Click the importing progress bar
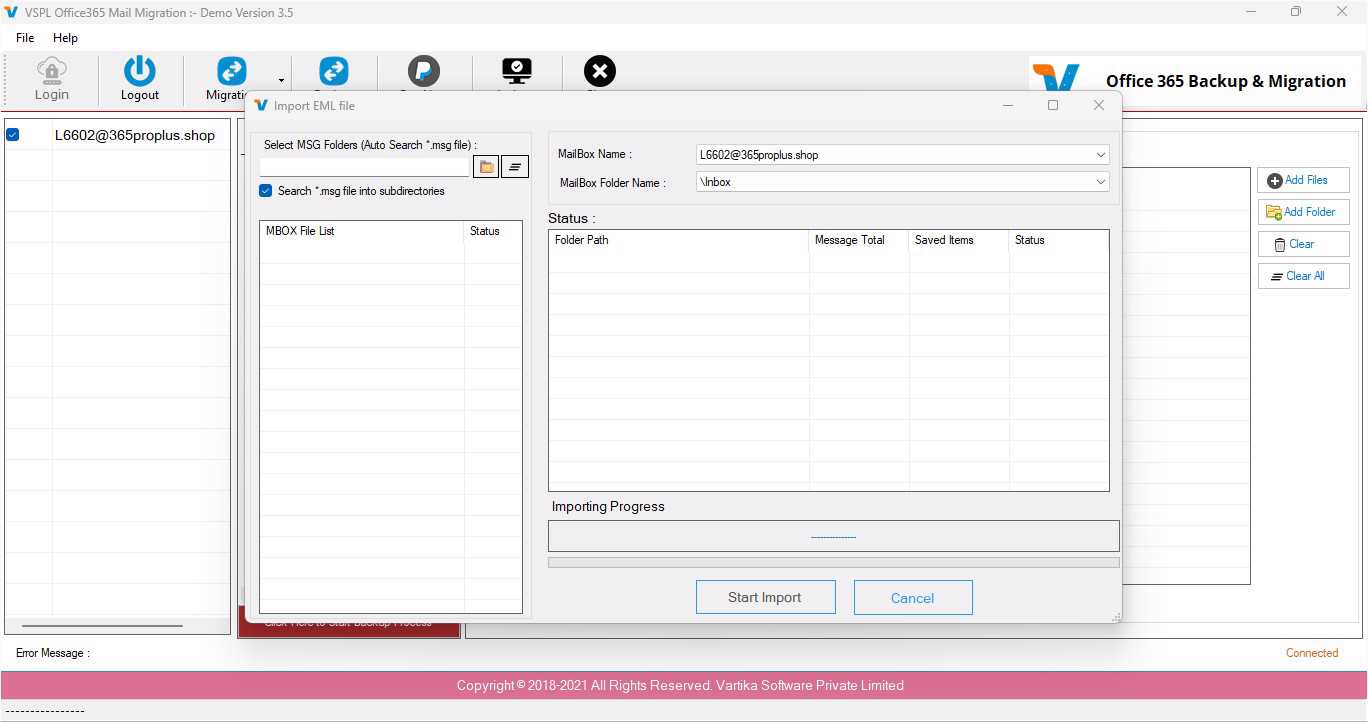 pyautogui.click(x=834, y=563)
